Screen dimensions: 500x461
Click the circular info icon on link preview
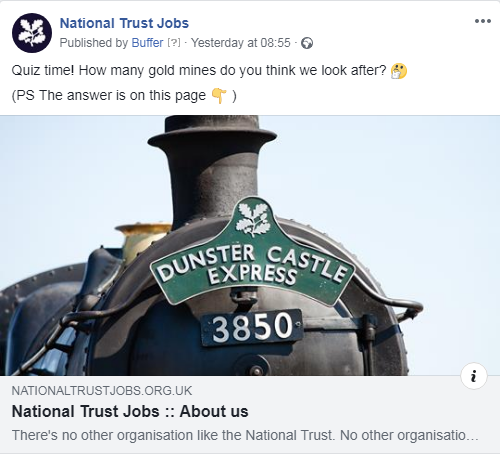click(x=474, y=376)
